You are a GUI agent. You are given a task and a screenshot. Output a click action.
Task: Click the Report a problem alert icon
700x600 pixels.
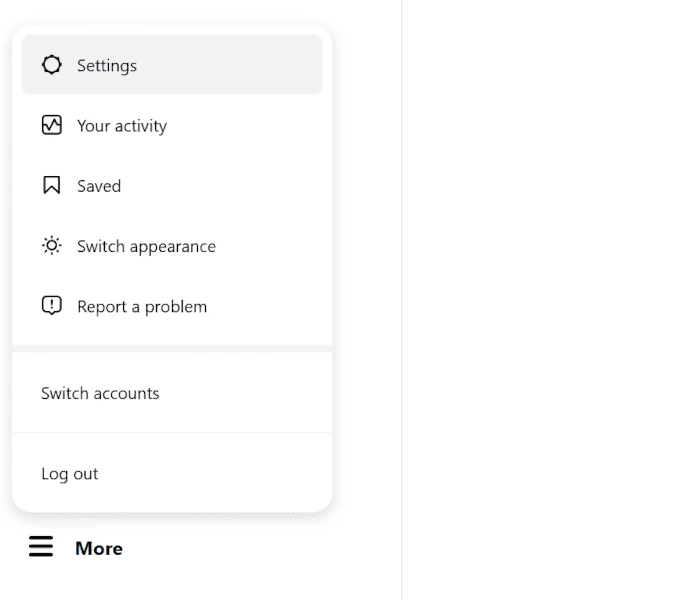pos(52,306)
